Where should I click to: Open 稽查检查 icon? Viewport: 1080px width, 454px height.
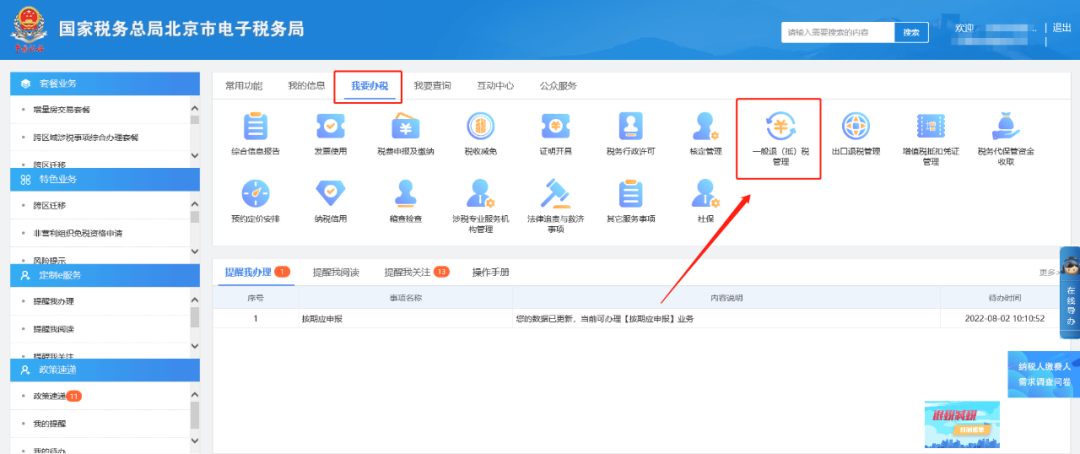[x=406, y=194]
